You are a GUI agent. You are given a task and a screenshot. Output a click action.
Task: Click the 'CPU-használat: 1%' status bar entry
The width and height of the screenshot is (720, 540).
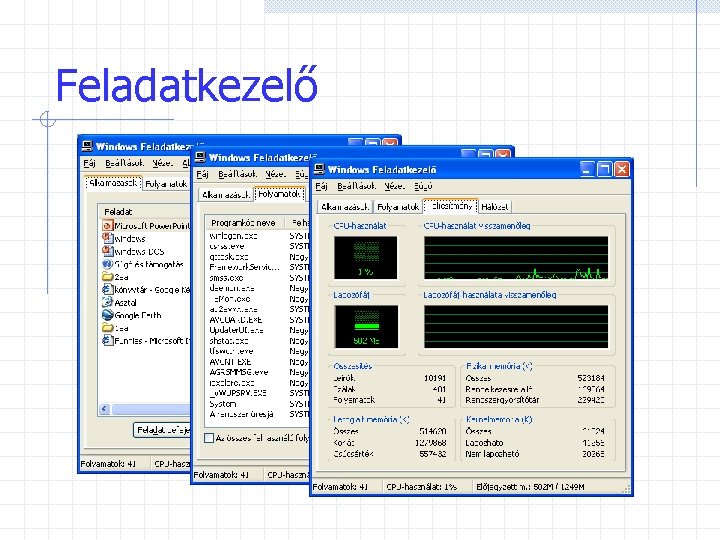(x=422, y=487)
